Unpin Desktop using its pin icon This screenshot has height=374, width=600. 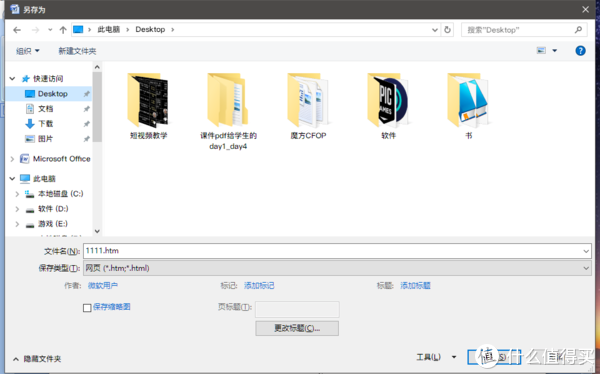[x=86, y=94]
